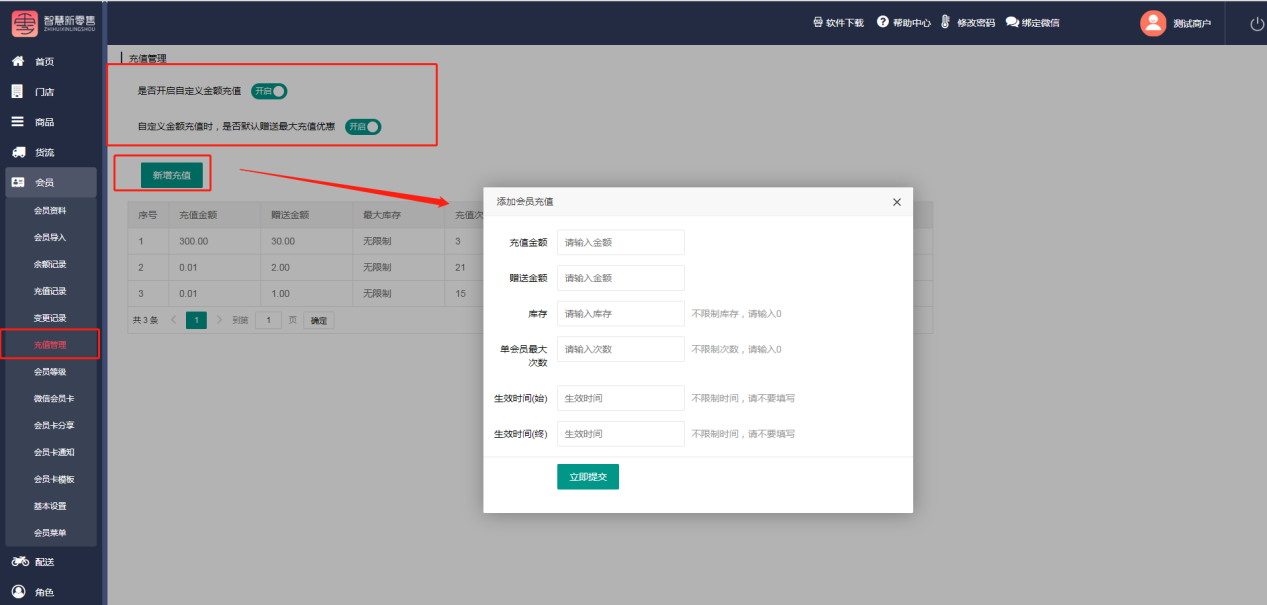Click the icon beside 修改密码
1267x605 pixels.
click(946, 22)
